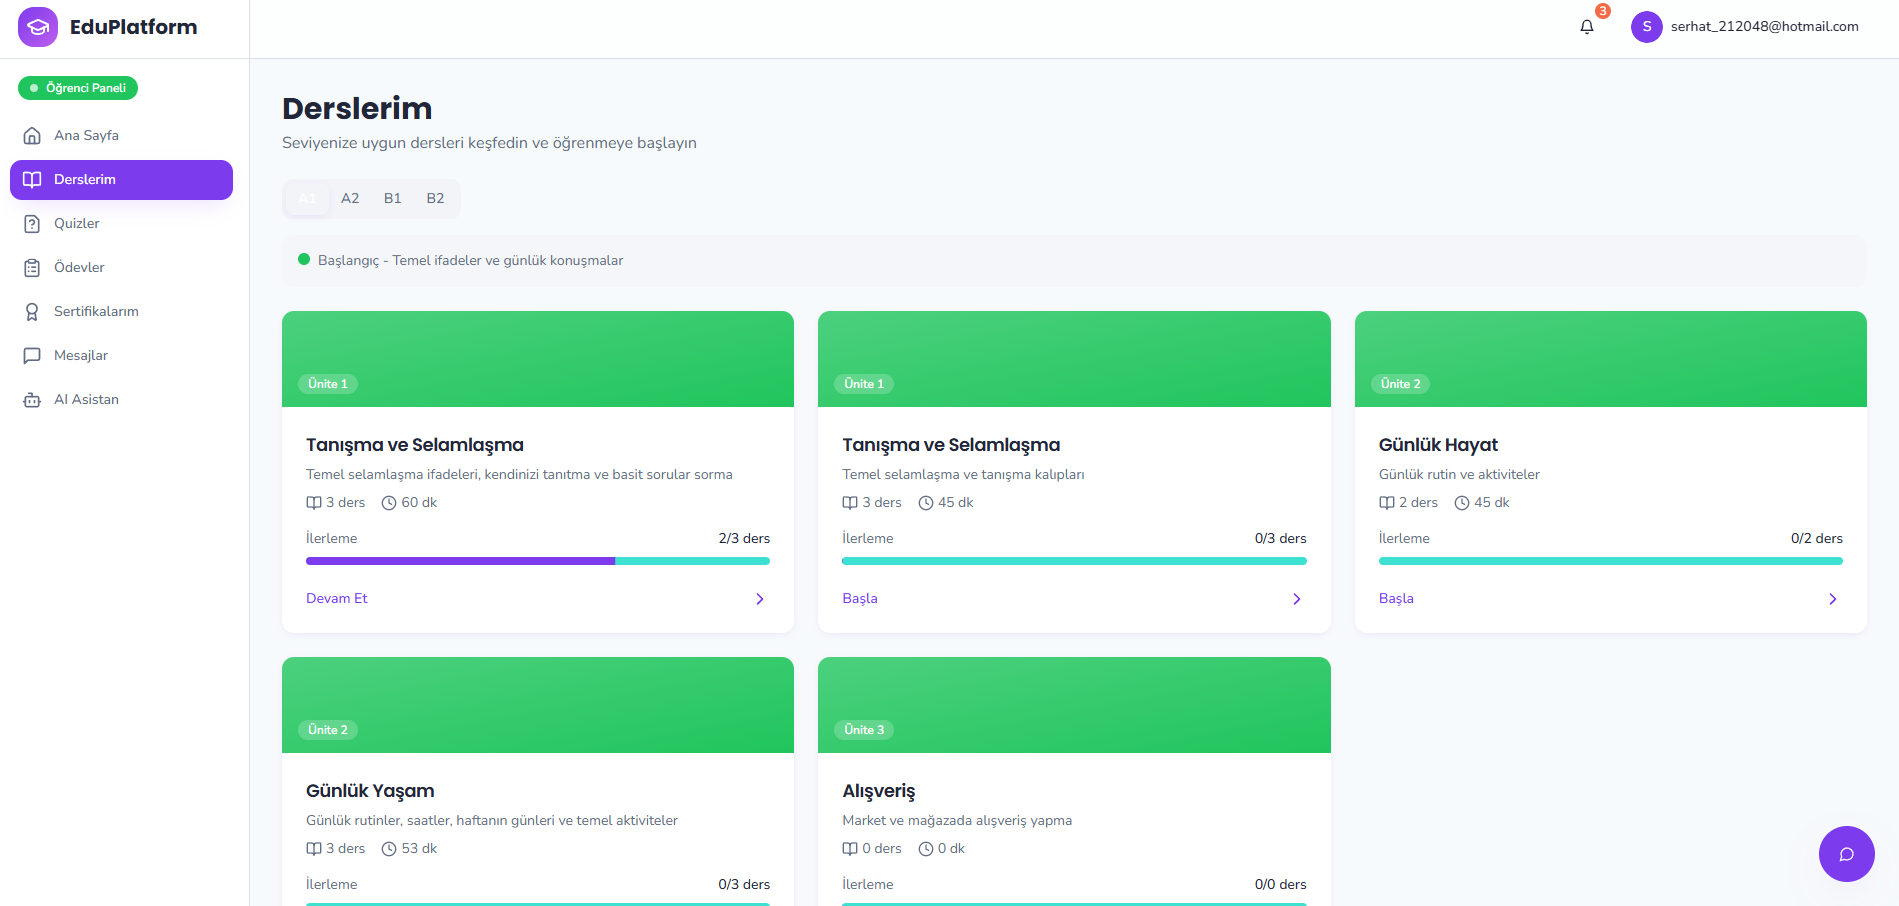Open Sertifikalarım from the sidebar
This screenshot has width=1899, height=906.
click(121, 311)
